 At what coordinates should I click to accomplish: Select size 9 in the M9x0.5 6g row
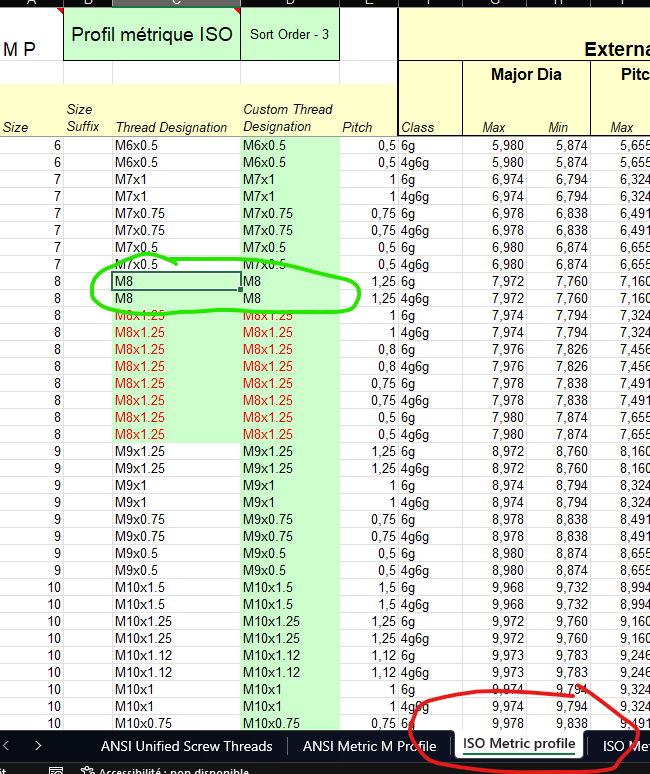coord(32,553)
